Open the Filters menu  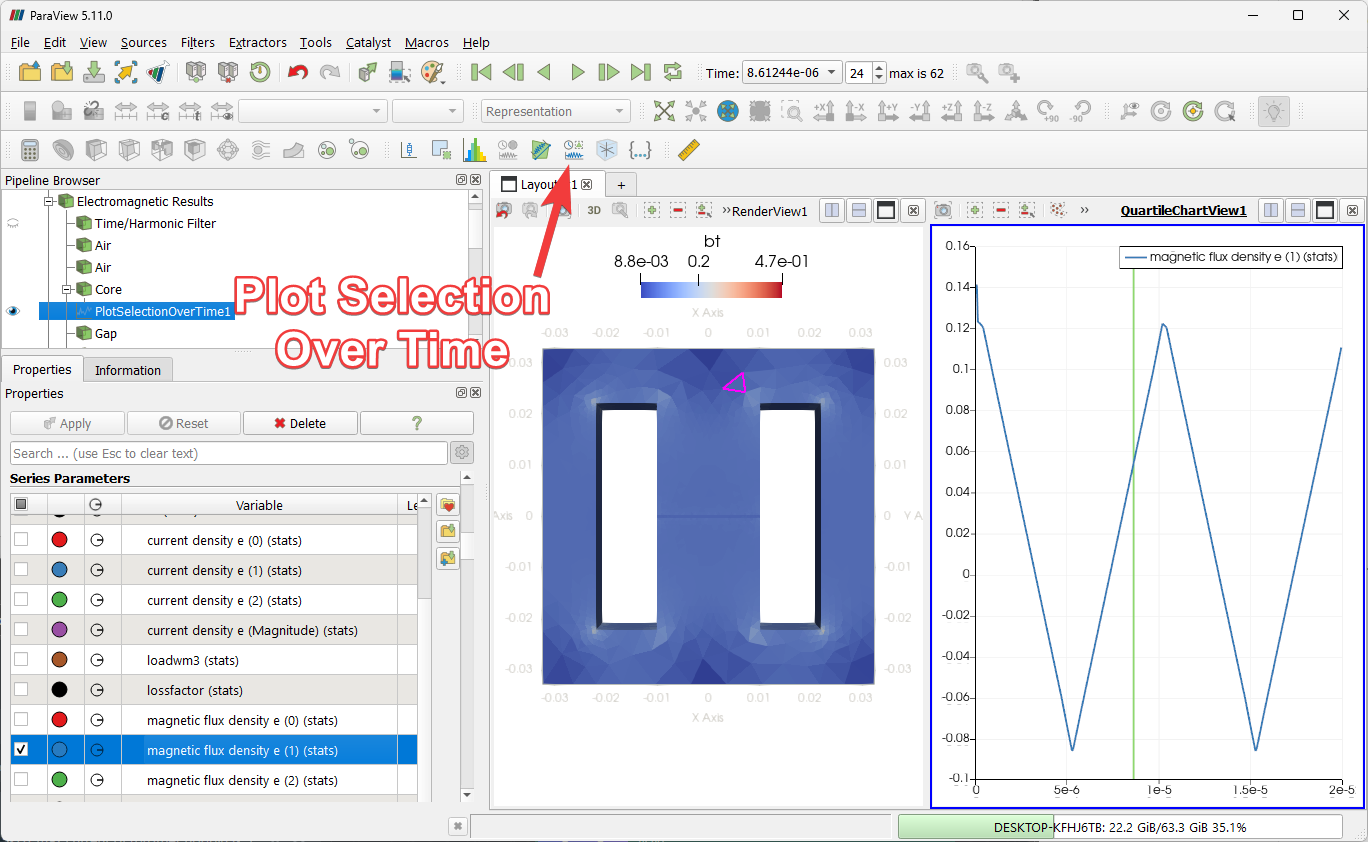click(x=198, y=42)
